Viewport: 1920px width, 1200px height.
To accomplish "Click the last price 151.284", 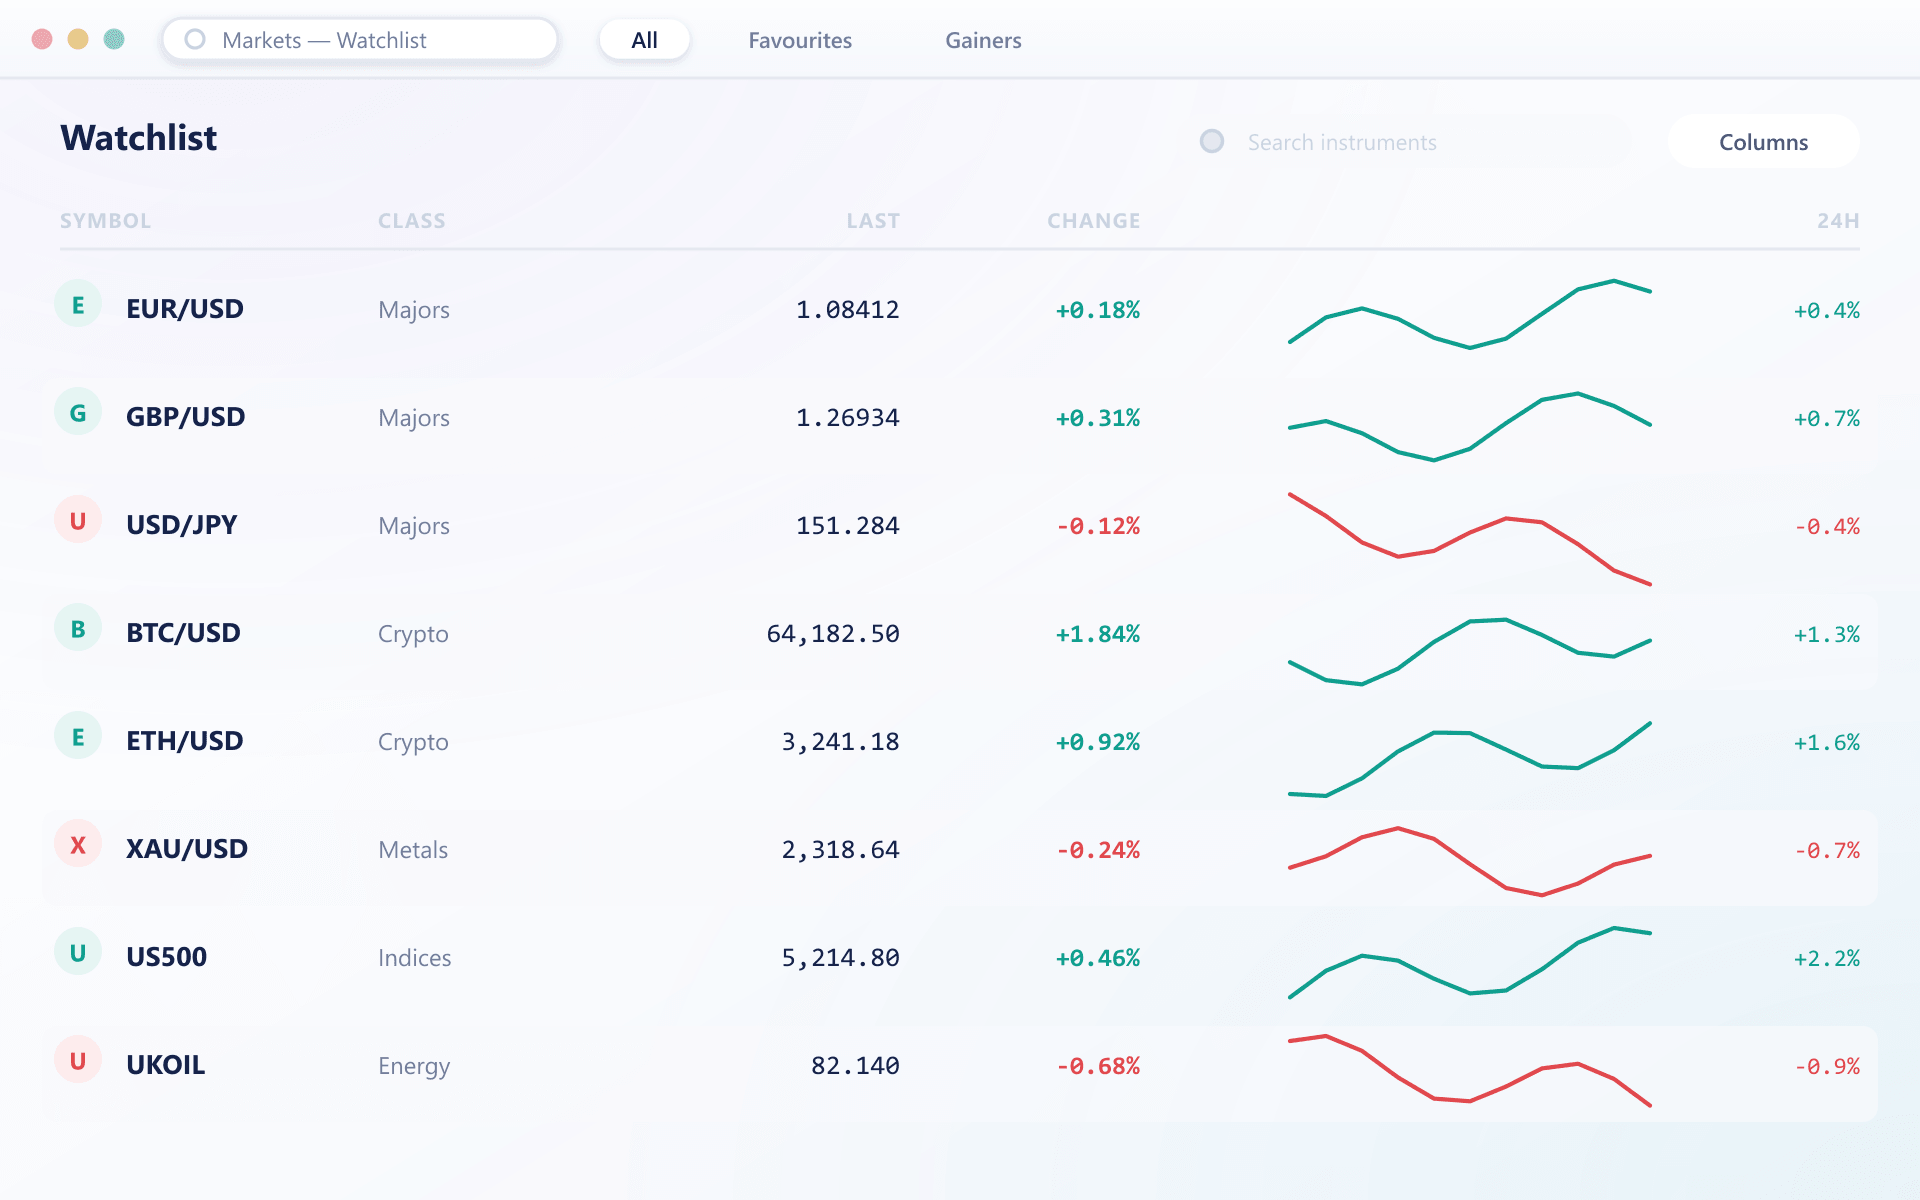I will 848,526.
